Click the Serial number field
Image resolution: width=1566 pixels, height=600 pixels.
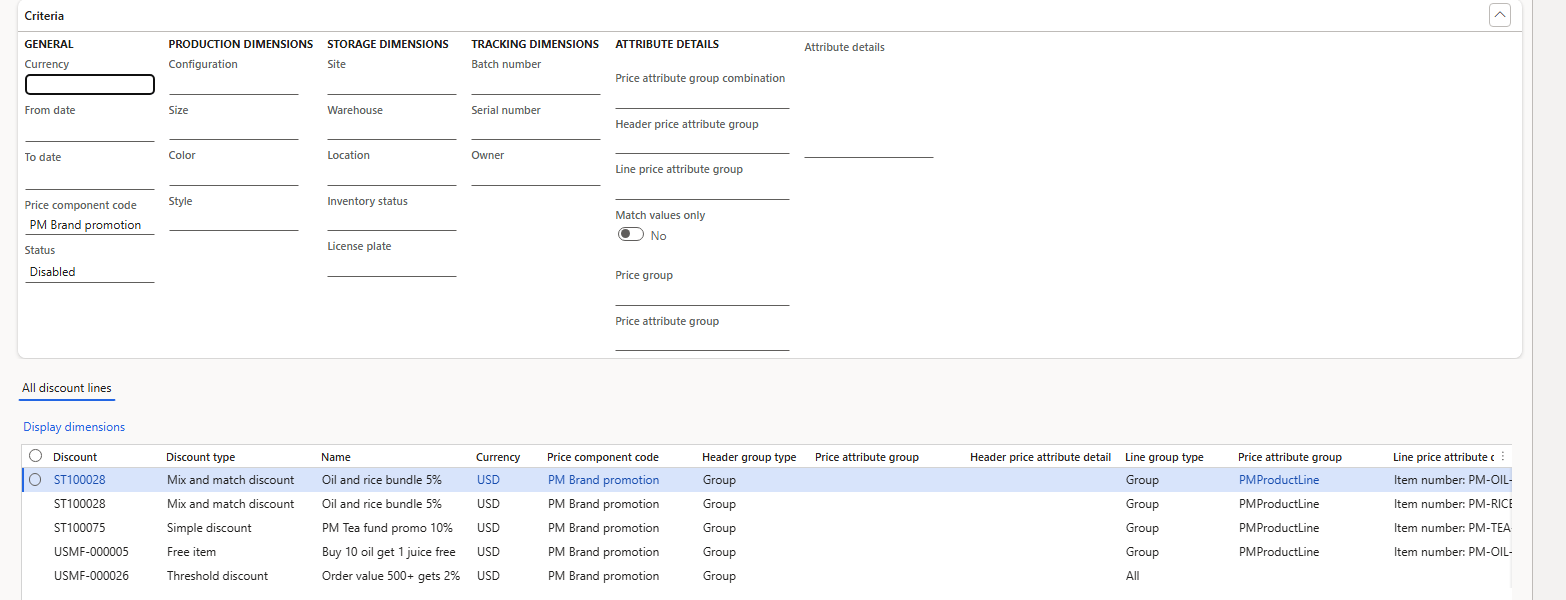click(536, 130)
